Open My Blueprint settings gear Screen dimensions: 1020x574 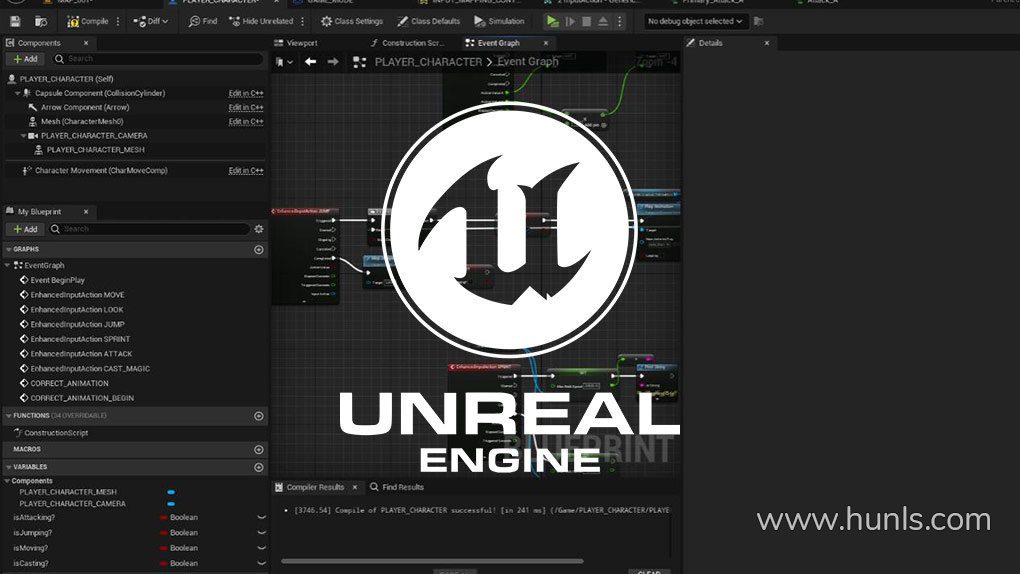(259, 229)
